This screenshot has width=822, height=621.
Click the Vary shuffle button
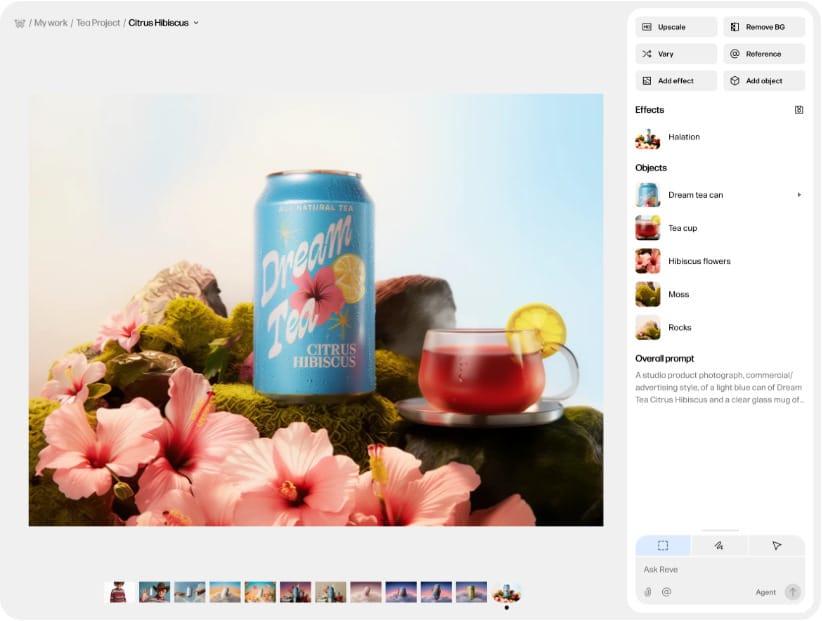pyautogui.click(x=676, y=54)
